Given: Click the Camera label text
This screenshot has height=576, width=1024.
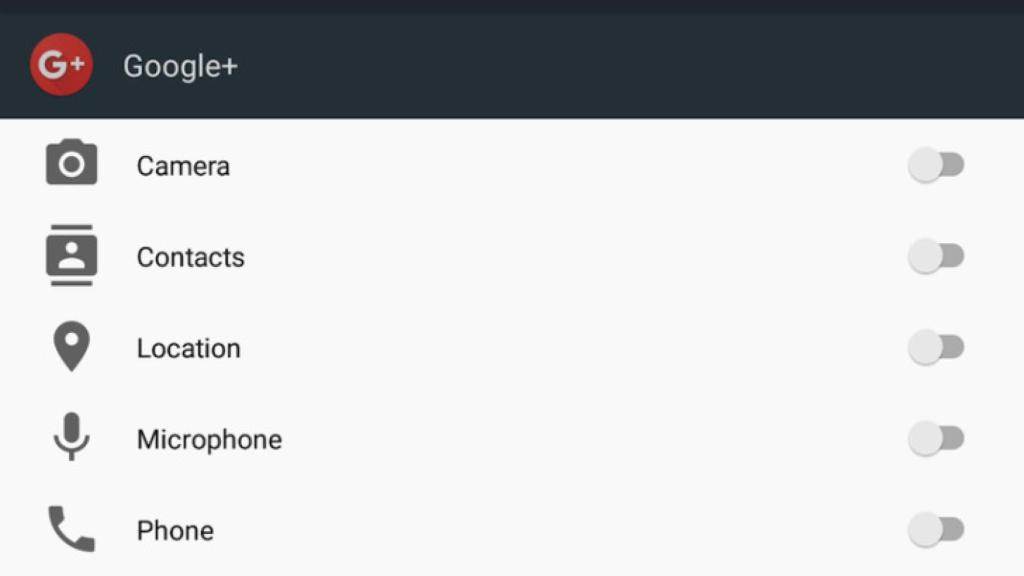Looking at the screenshot, I should [x=183, y=166].
